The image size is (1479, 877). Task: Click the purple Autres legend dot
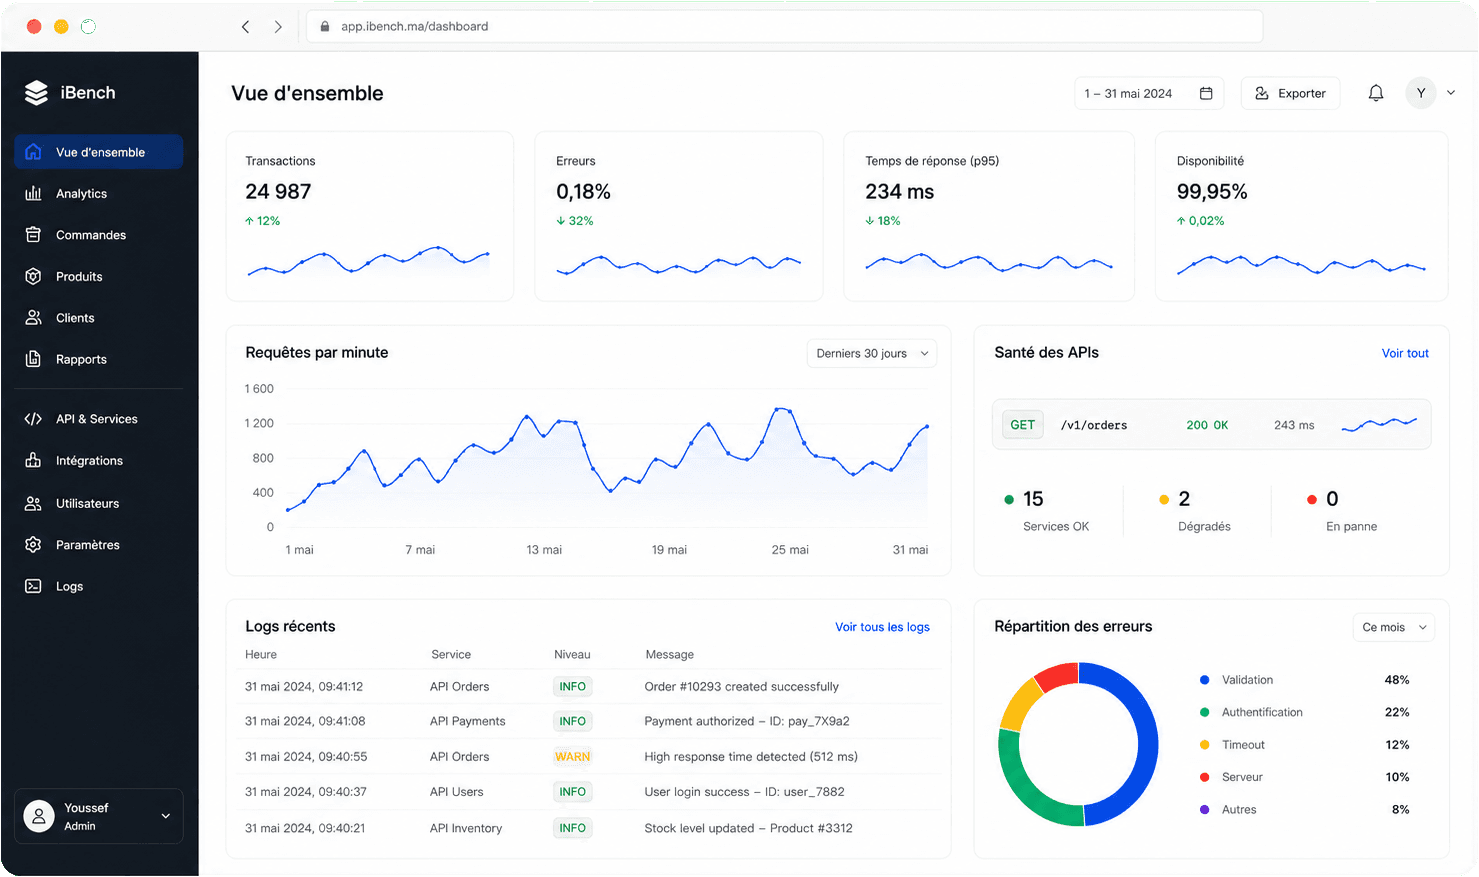pyautogui.click(x=1205, y=810)
